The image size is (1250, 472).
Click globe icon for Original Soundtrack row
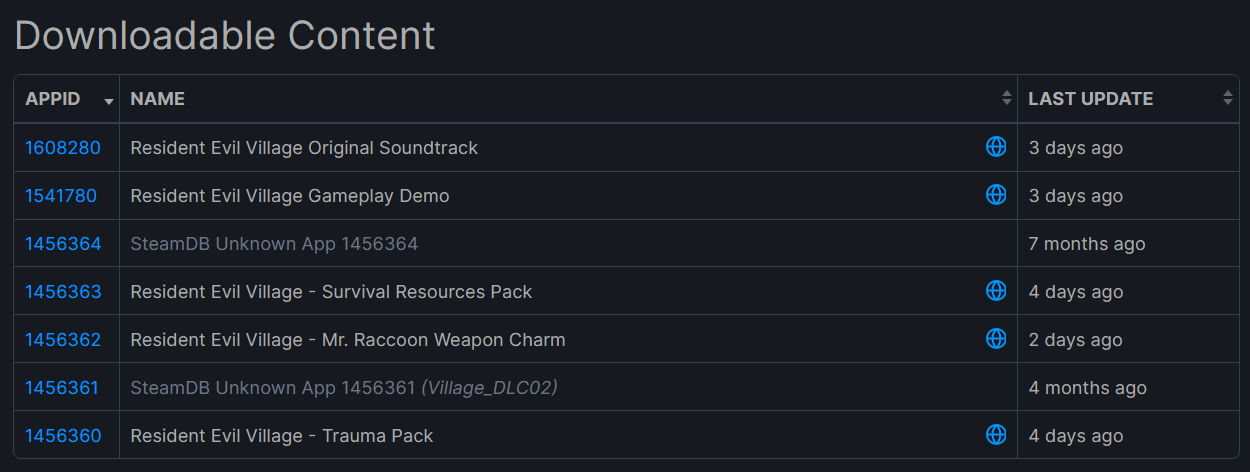point(996,147)
